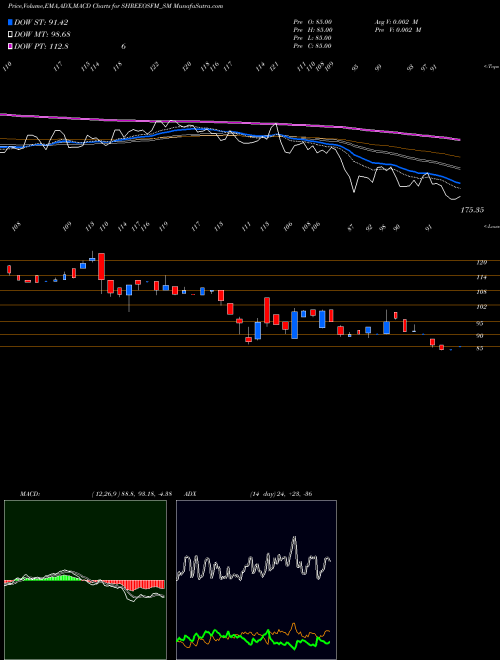This screenshot has width=500, height=660.
Task: Click the 'Pre H: 85.00' high value
Action: pos(313,30)
